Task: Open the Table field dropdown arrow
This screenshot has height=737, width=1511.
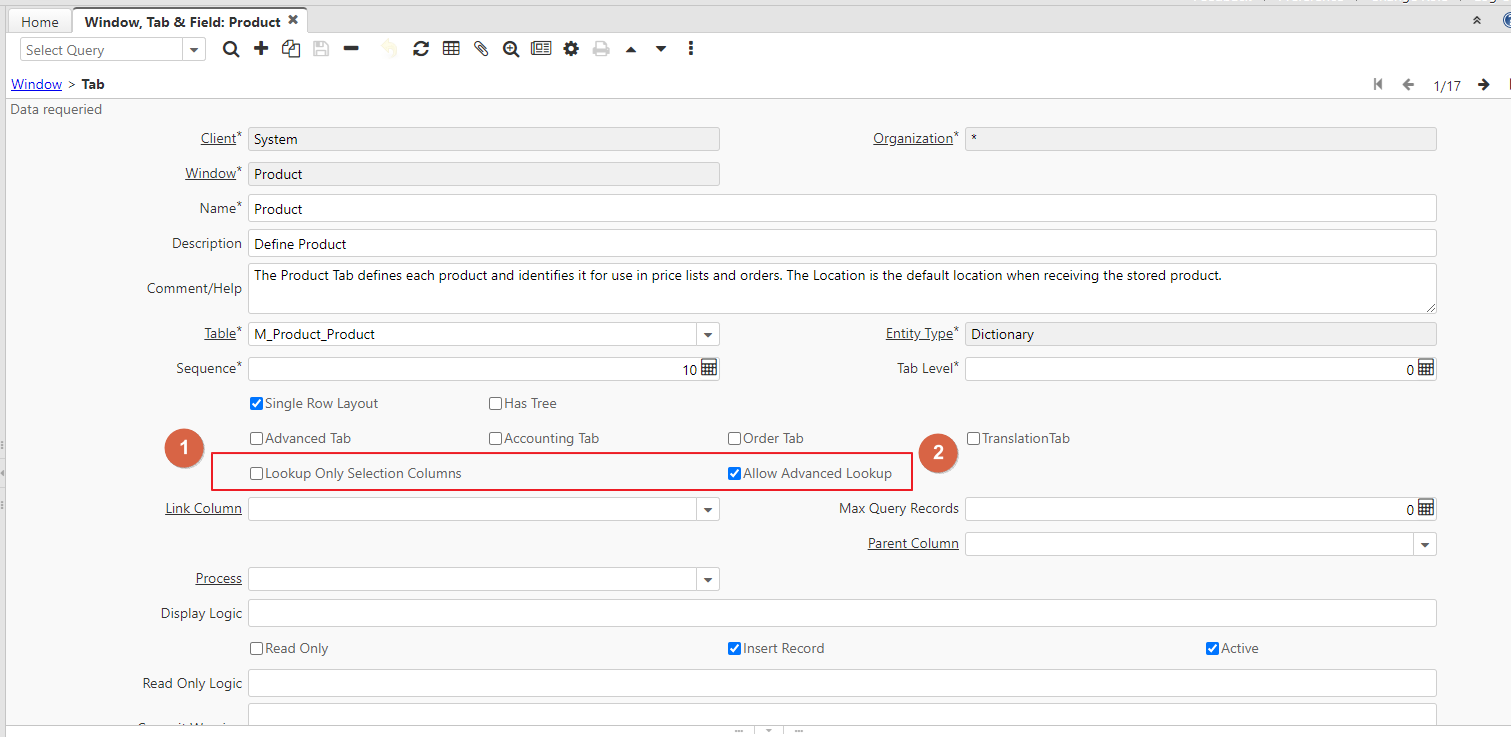Action: tap(708, 335)
